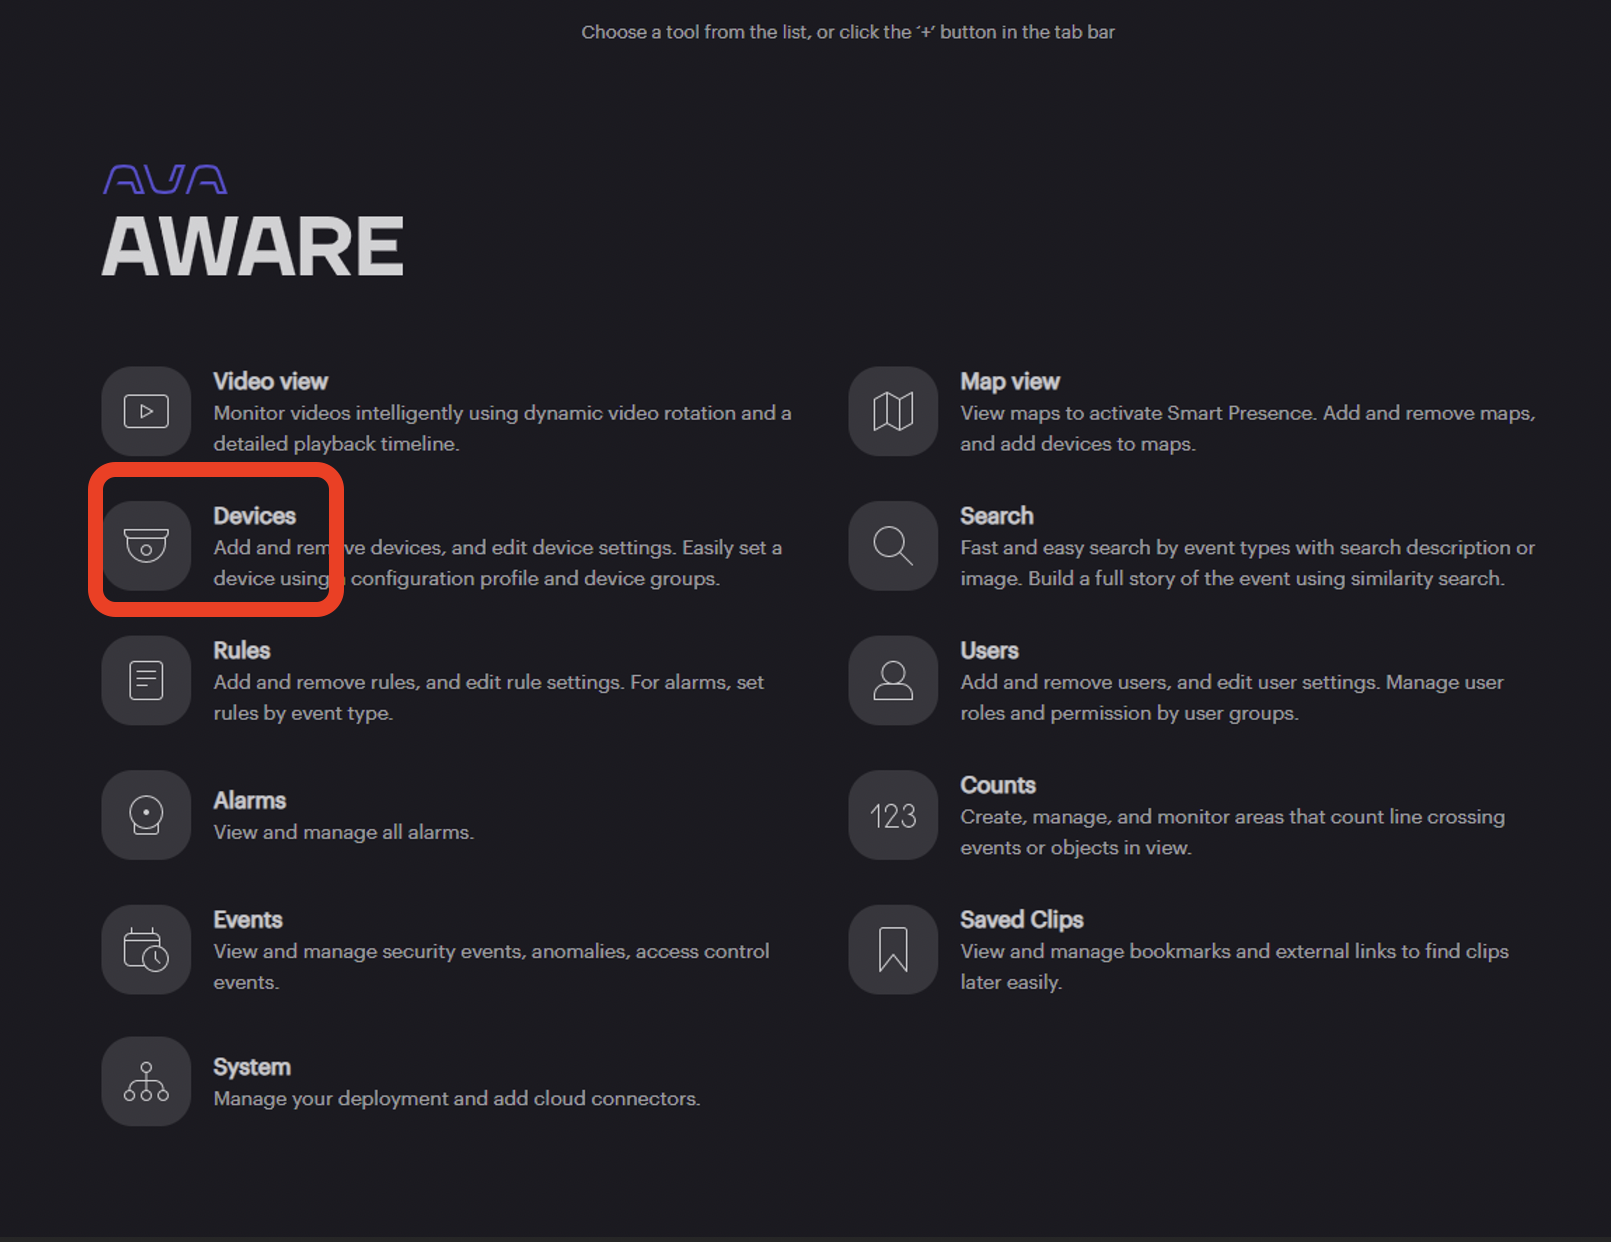Open the Saved Clips bookmark icon

[893, 950]
